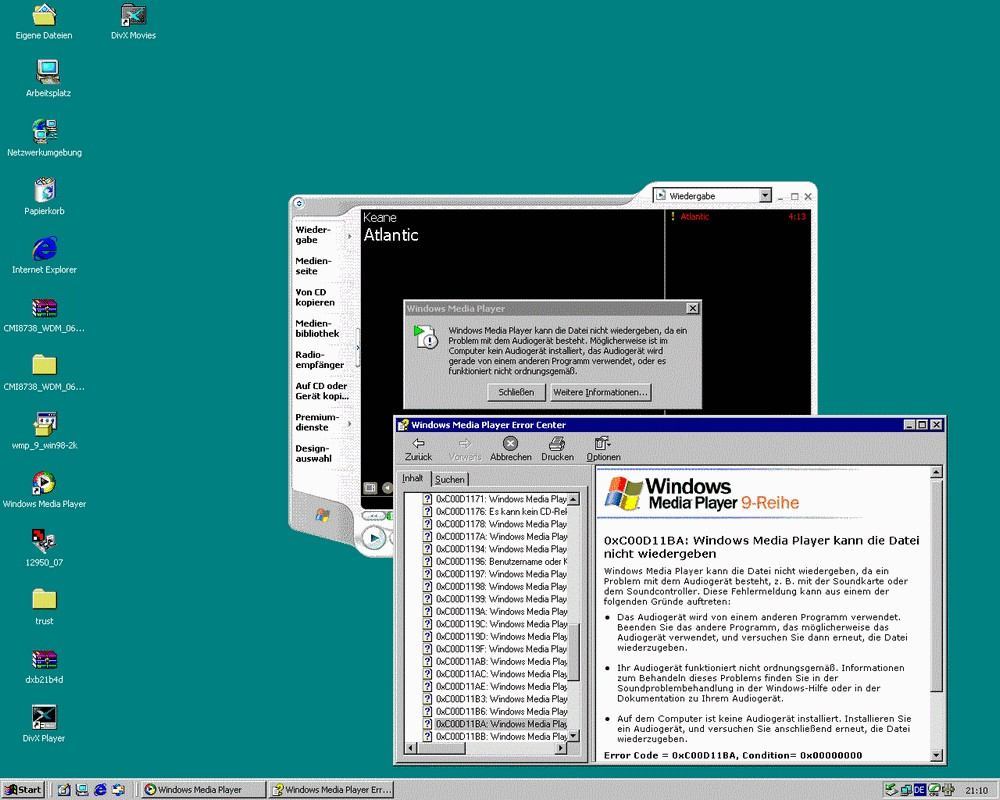Select the Internet Explorer desktop icon
This screenshot has height=800, width=1000.
click(x=44, y=255)
